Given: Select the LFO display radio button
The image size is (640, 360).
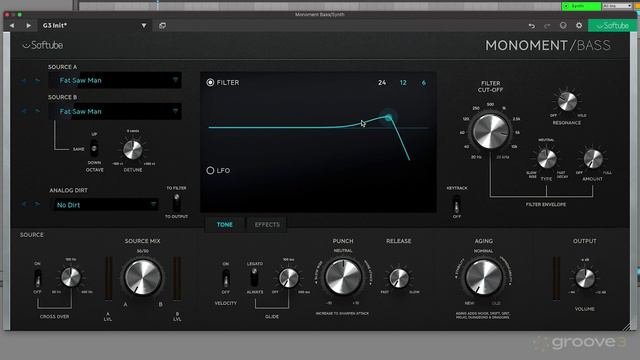Looking at the screenshot, I should 210,170.
